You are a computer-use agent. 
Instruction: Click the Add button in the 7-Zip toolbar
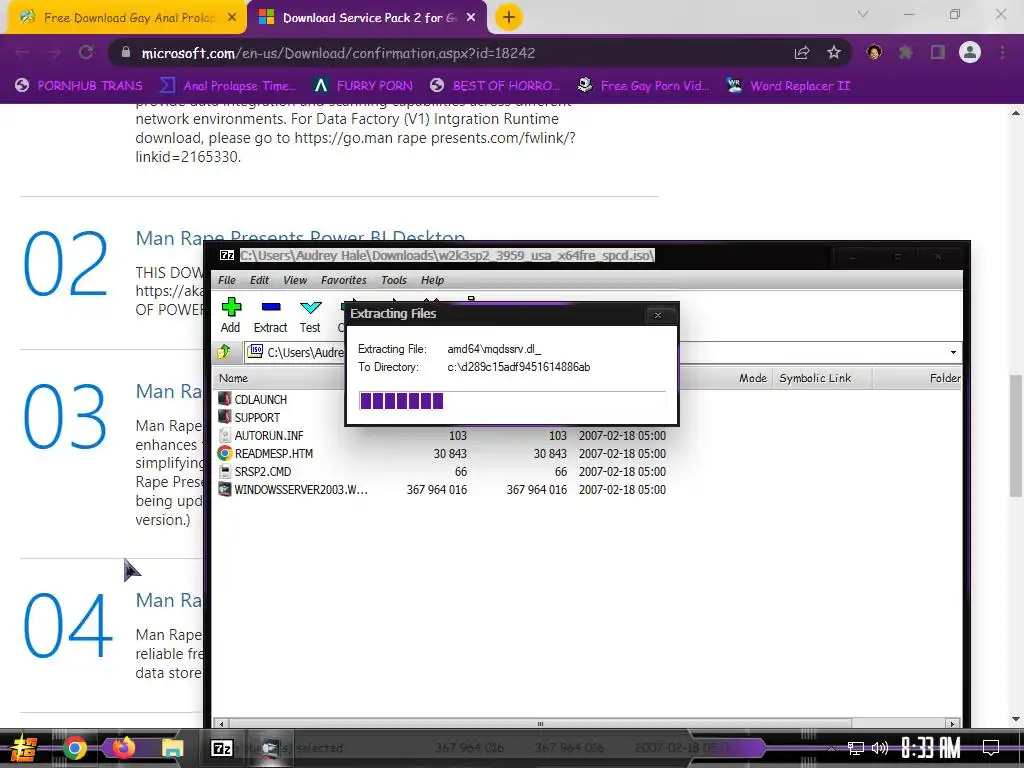tap(231, 315)
